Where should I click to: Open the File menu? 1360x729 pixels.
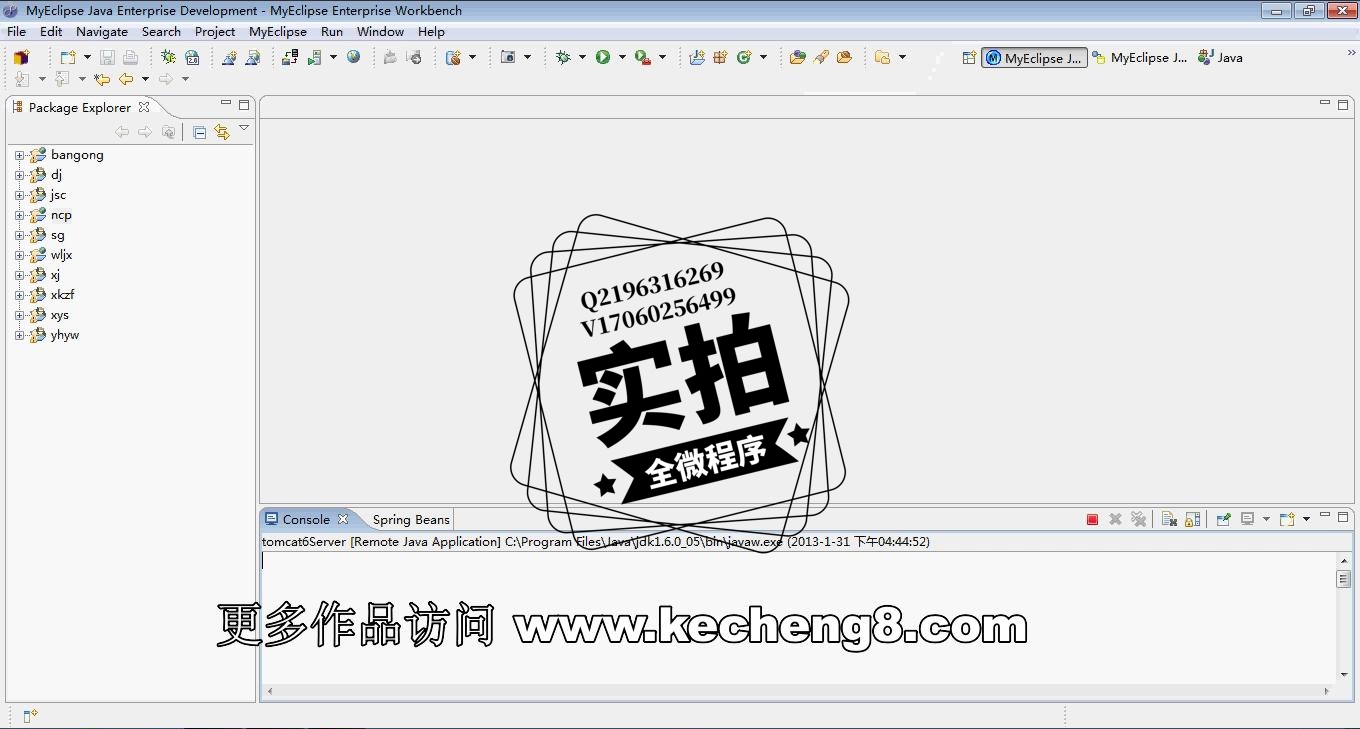pos(17,32)
